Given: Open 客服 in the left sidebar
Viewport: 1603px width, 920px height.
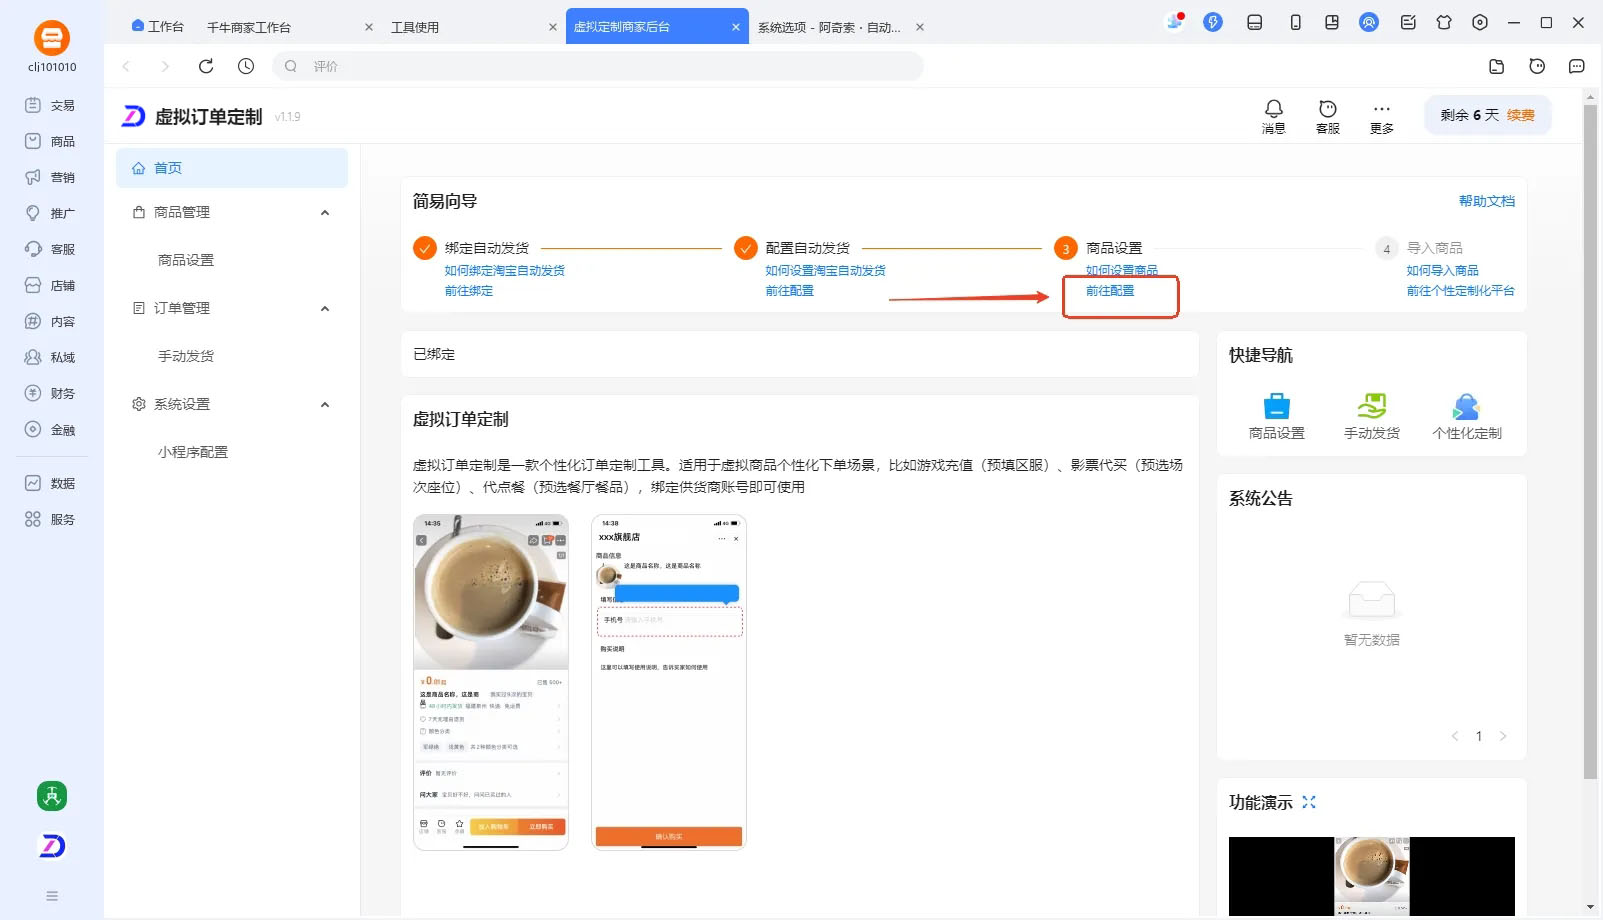Looking at the screenshot, I should pos(50,249).
